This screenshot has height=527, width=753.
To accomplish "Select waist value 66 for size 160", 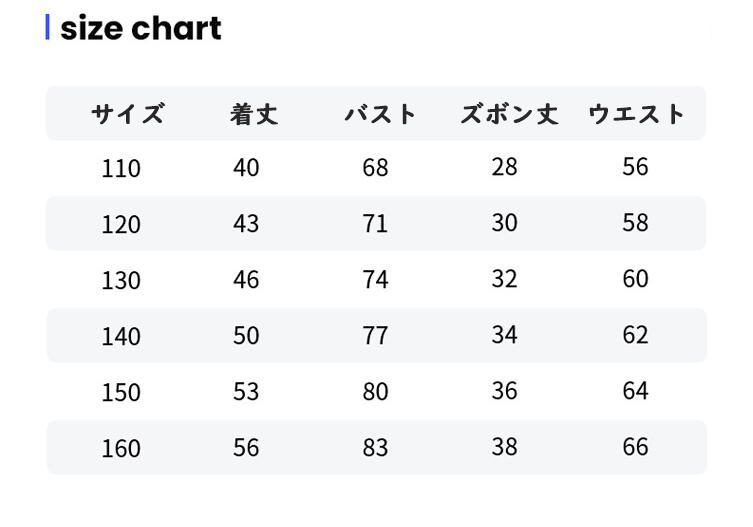I will click(635, 447).
